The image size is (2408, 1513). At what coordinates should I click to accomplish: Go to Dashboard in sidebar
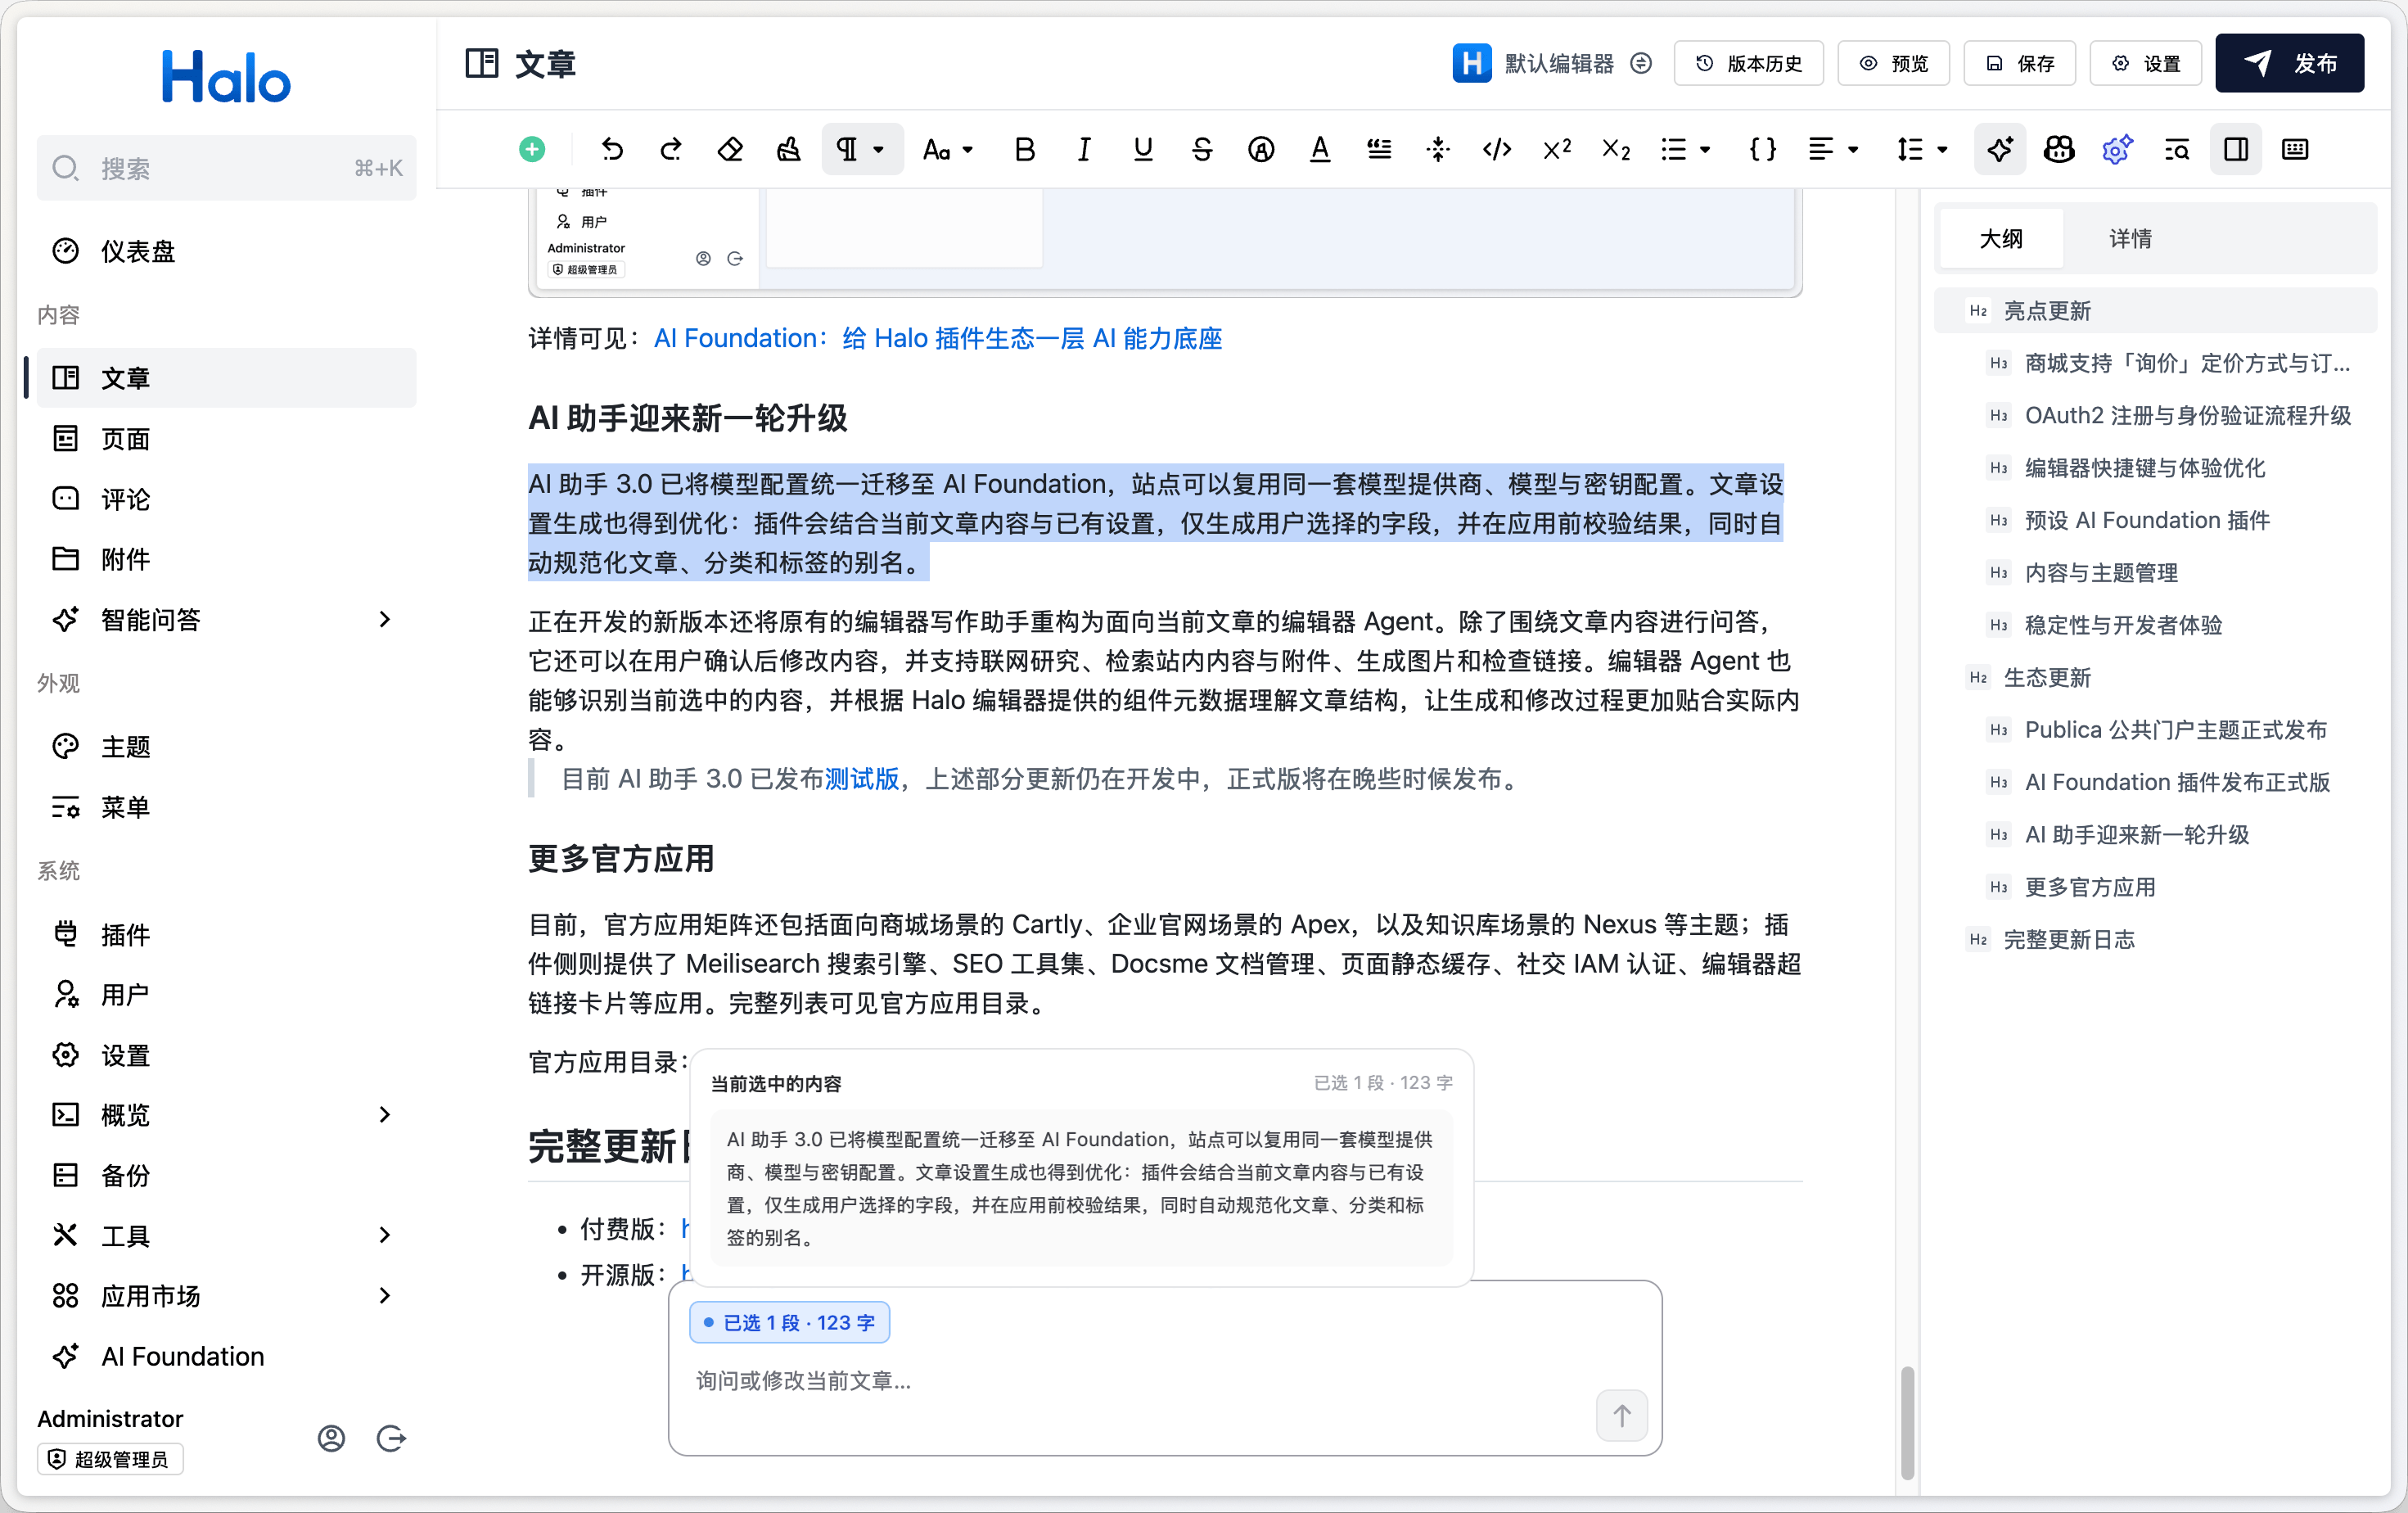tap(226, 251)
